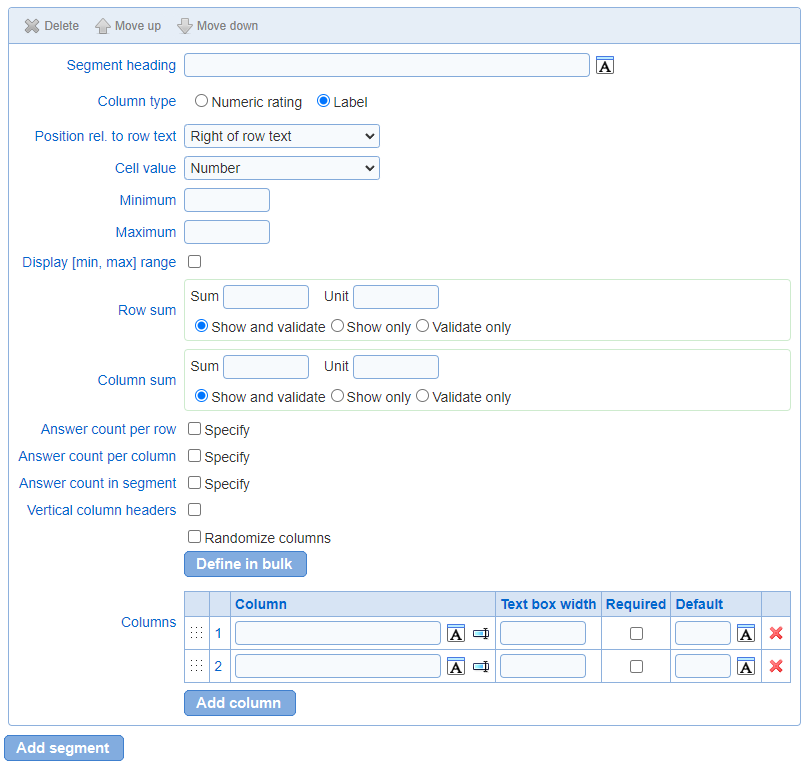Click the Delete segment icon
The height and width of the screenshot is (766, 808).
tap(32, 26)
